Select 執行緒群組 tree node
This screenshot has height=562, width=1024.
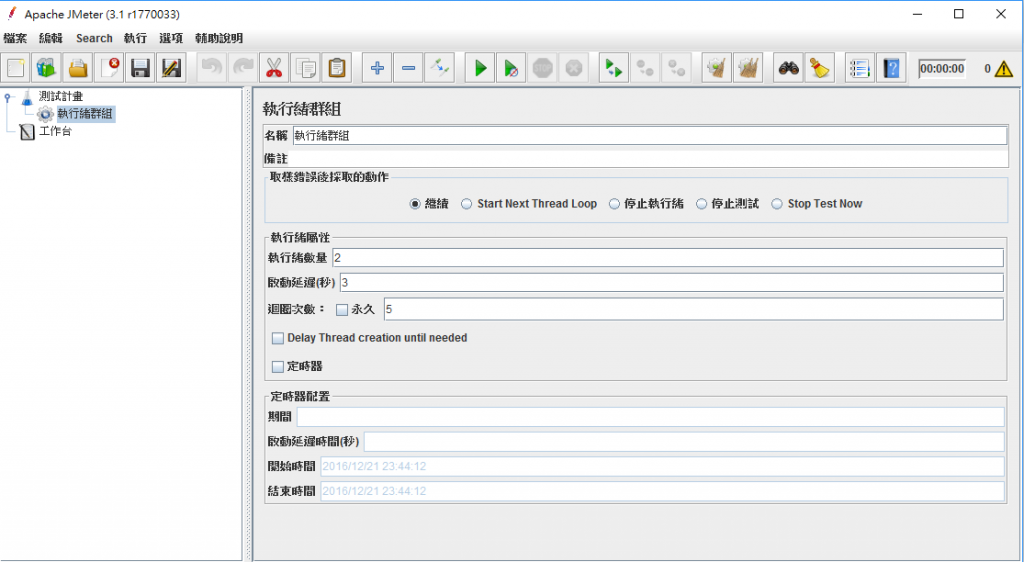pyautogui.click(x=86, y=114)
